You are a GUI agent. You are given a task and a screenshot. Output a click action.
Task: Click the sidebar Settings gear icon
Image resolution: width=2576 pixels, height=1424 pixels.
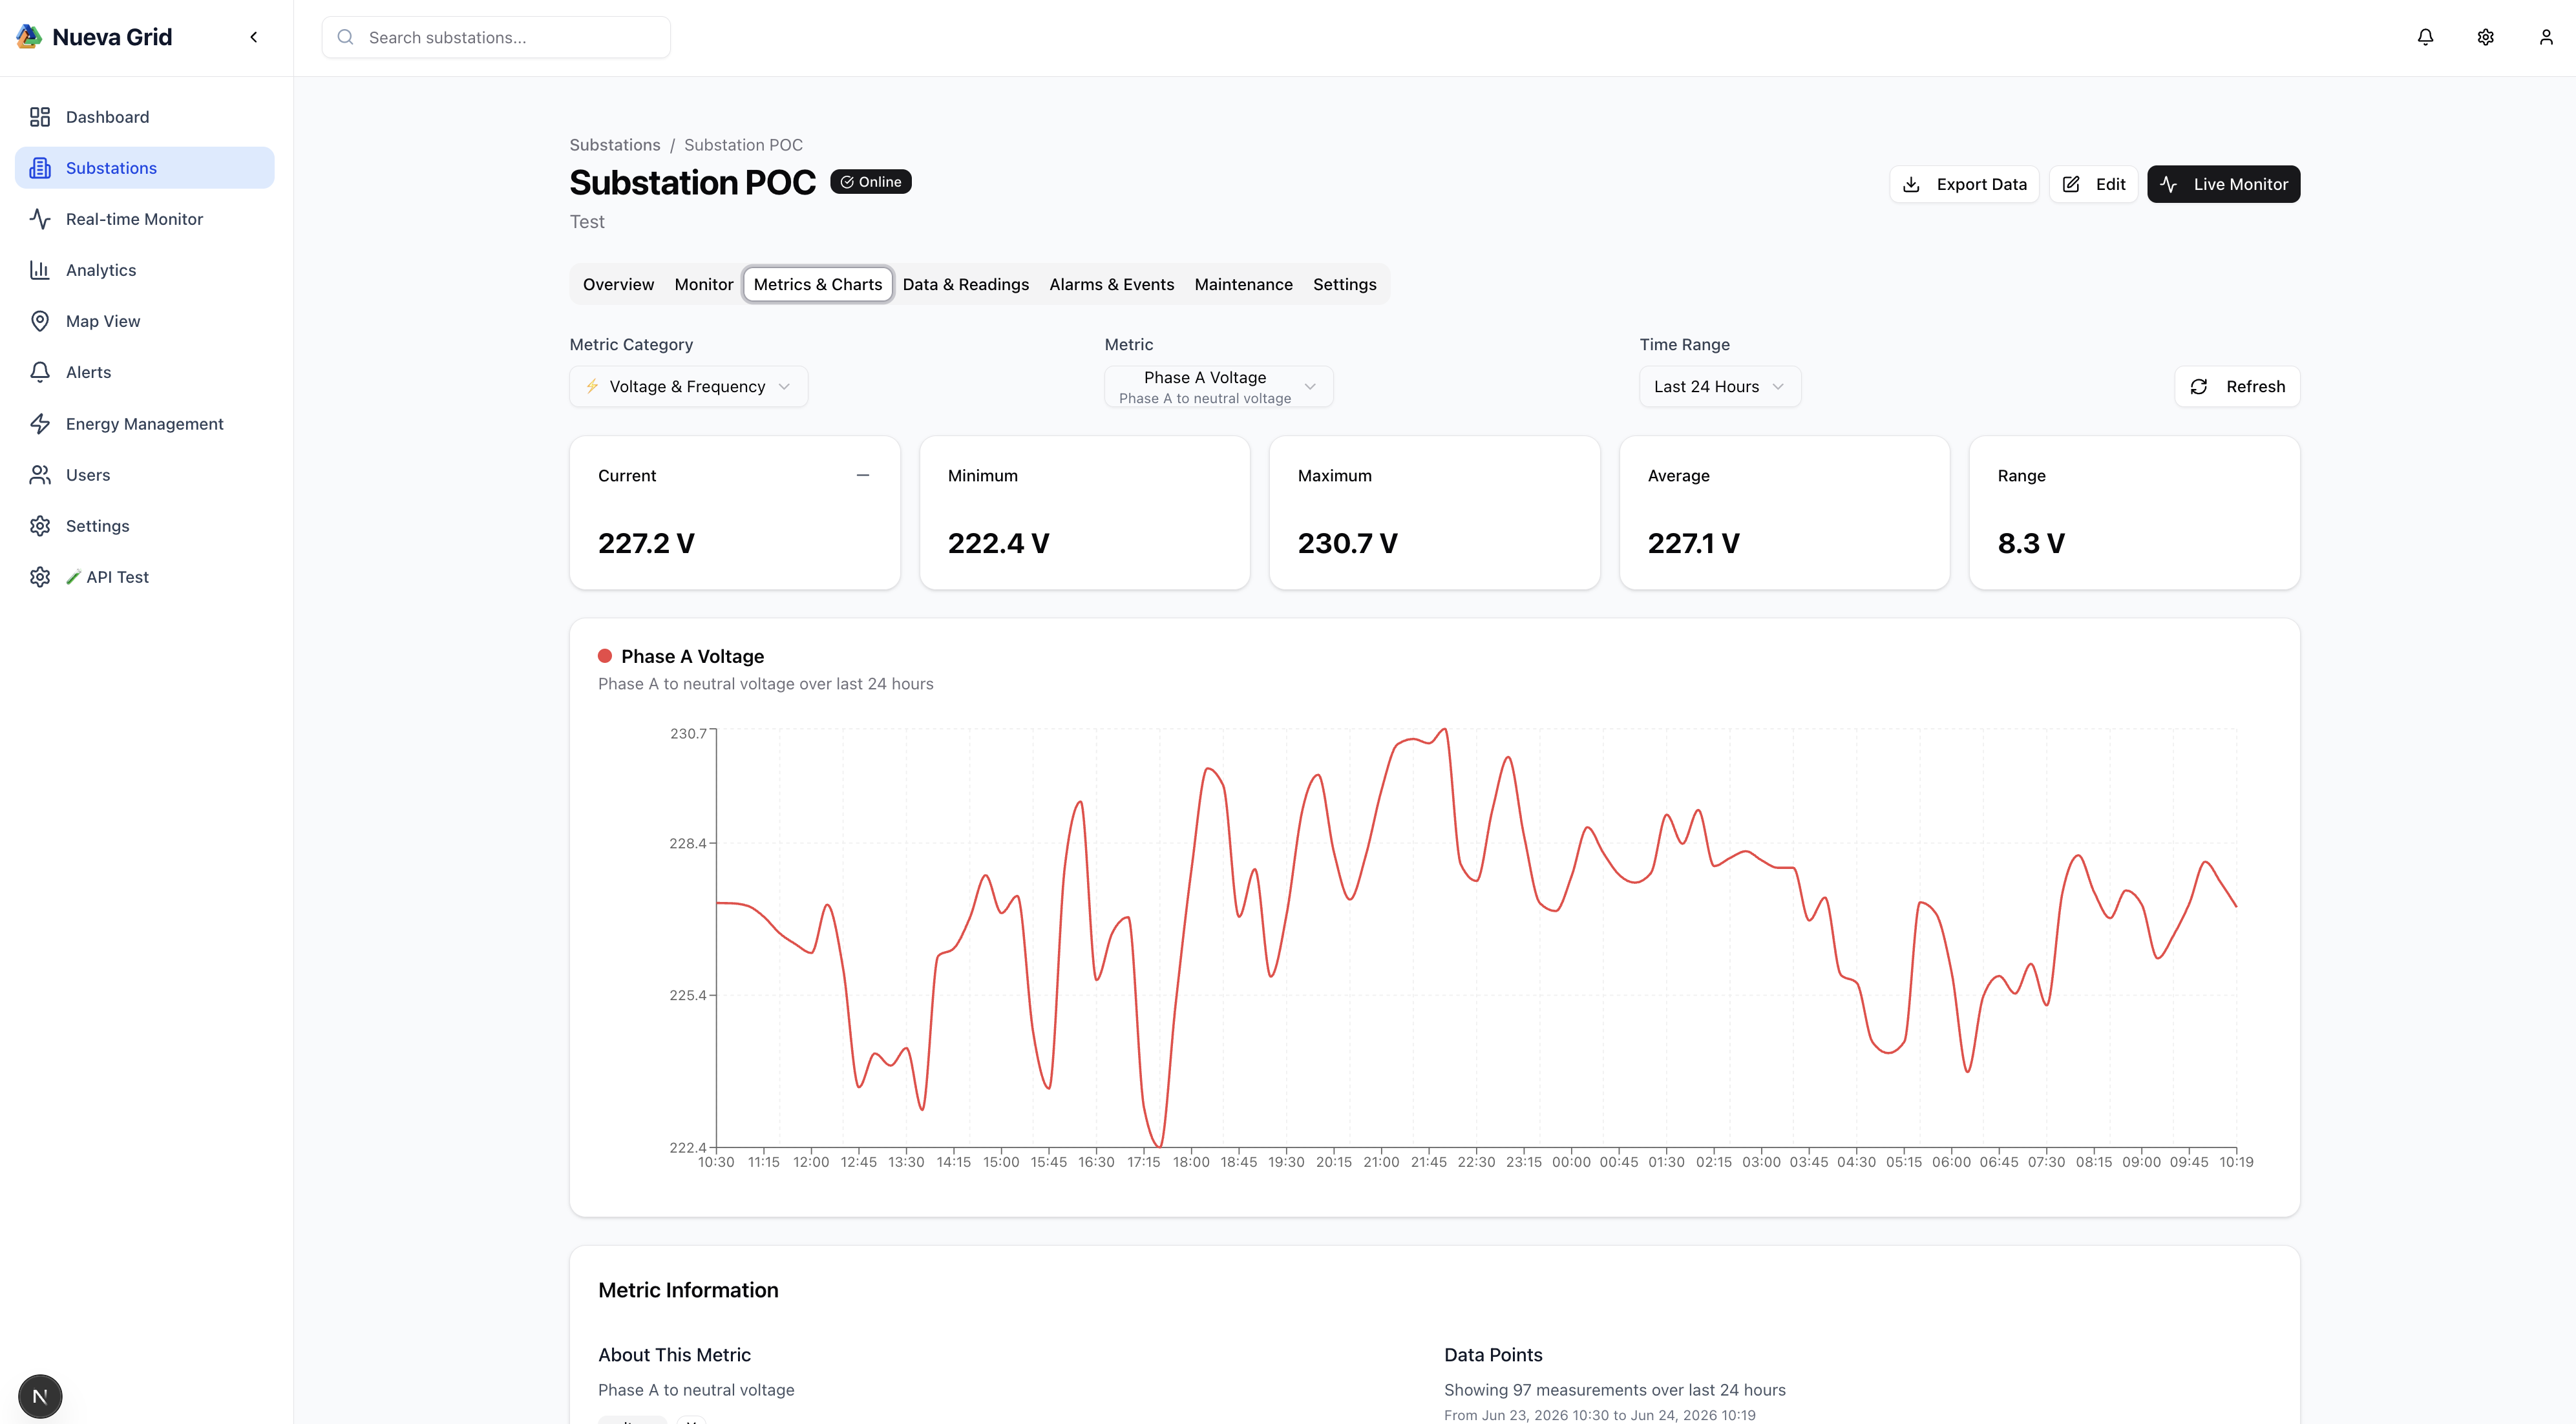40,526
